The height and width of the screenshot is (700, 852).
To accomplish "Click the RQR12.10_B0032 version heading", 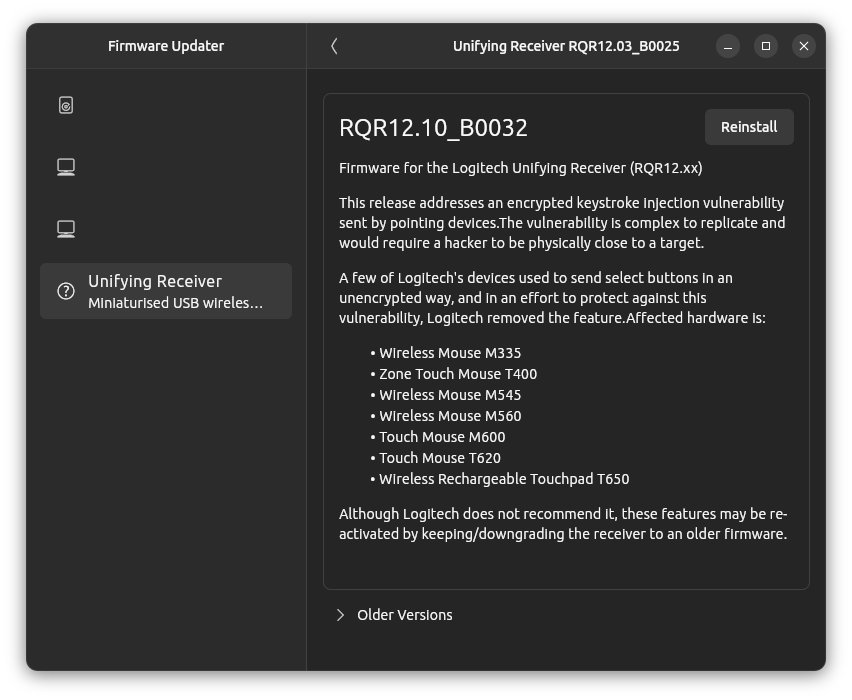I will pyautogui.click(x=433, y=128).
